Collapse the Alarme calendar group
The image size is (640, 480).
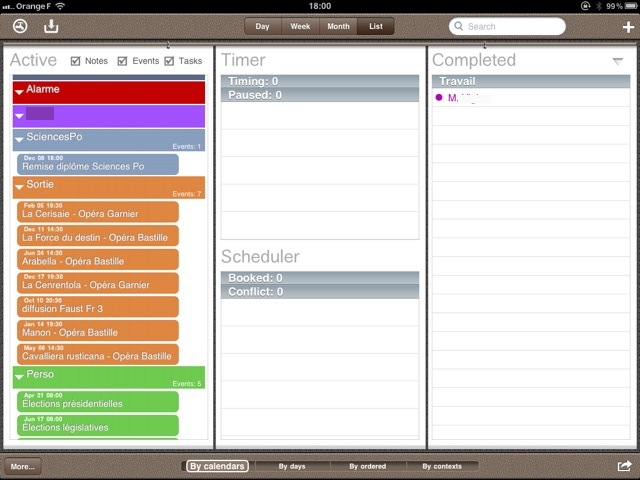[x=19, y=92]
